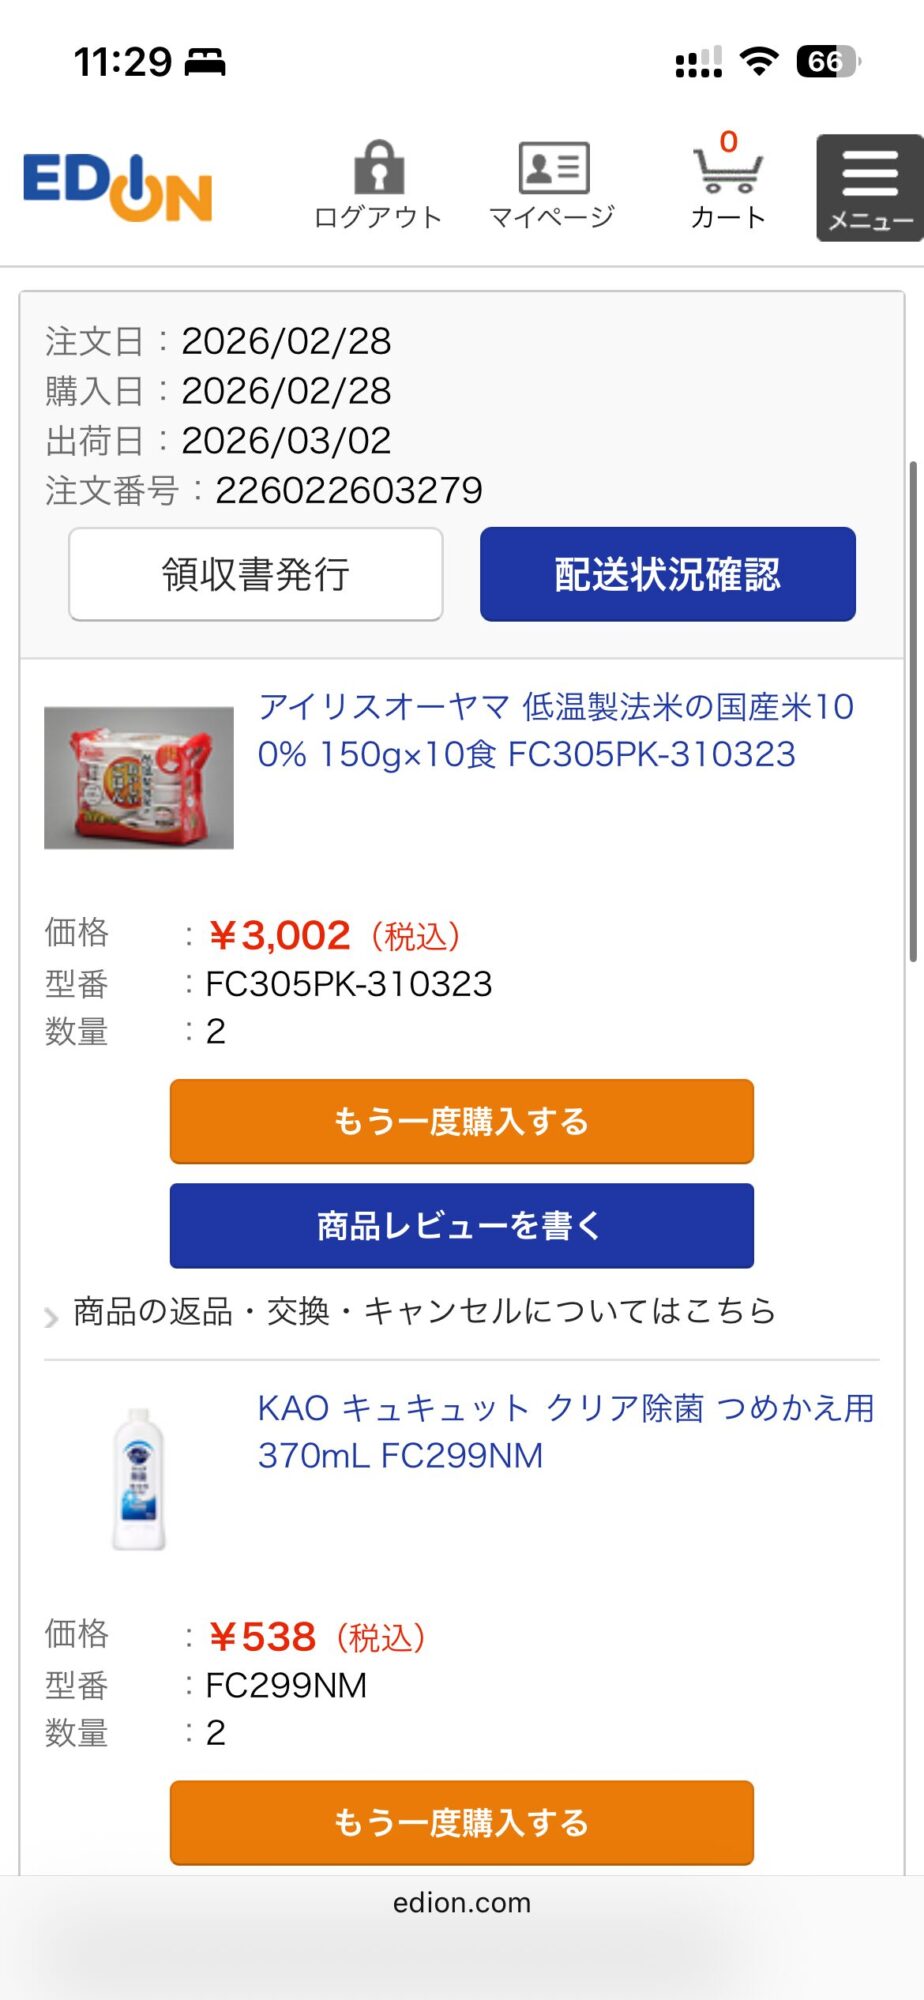The height and width of the screenshot is (2000, 924).
Task: Open the Iris Ohyama rice product thumbnail
Action: pos(139,778)
